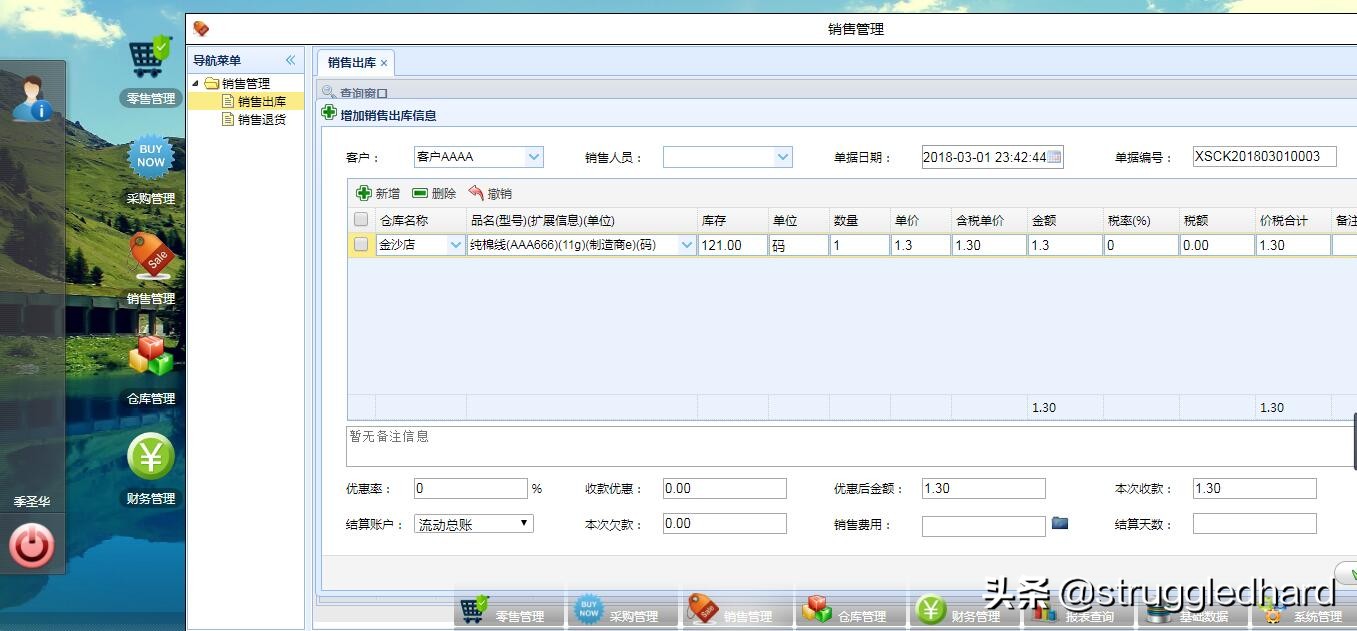Open the calendar picker beside 单据日期
The height and width of the screenshot is (631, 1357).
click(1053, 156)
